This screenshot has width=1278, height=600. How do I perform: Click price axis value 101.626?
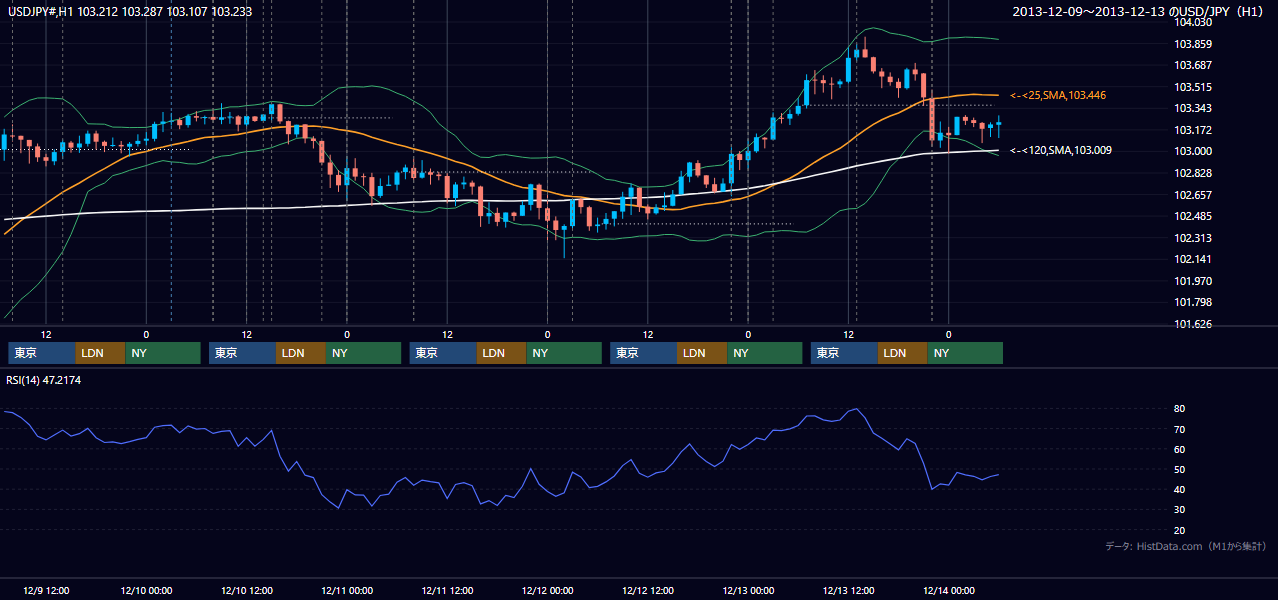pos(1193,324)
